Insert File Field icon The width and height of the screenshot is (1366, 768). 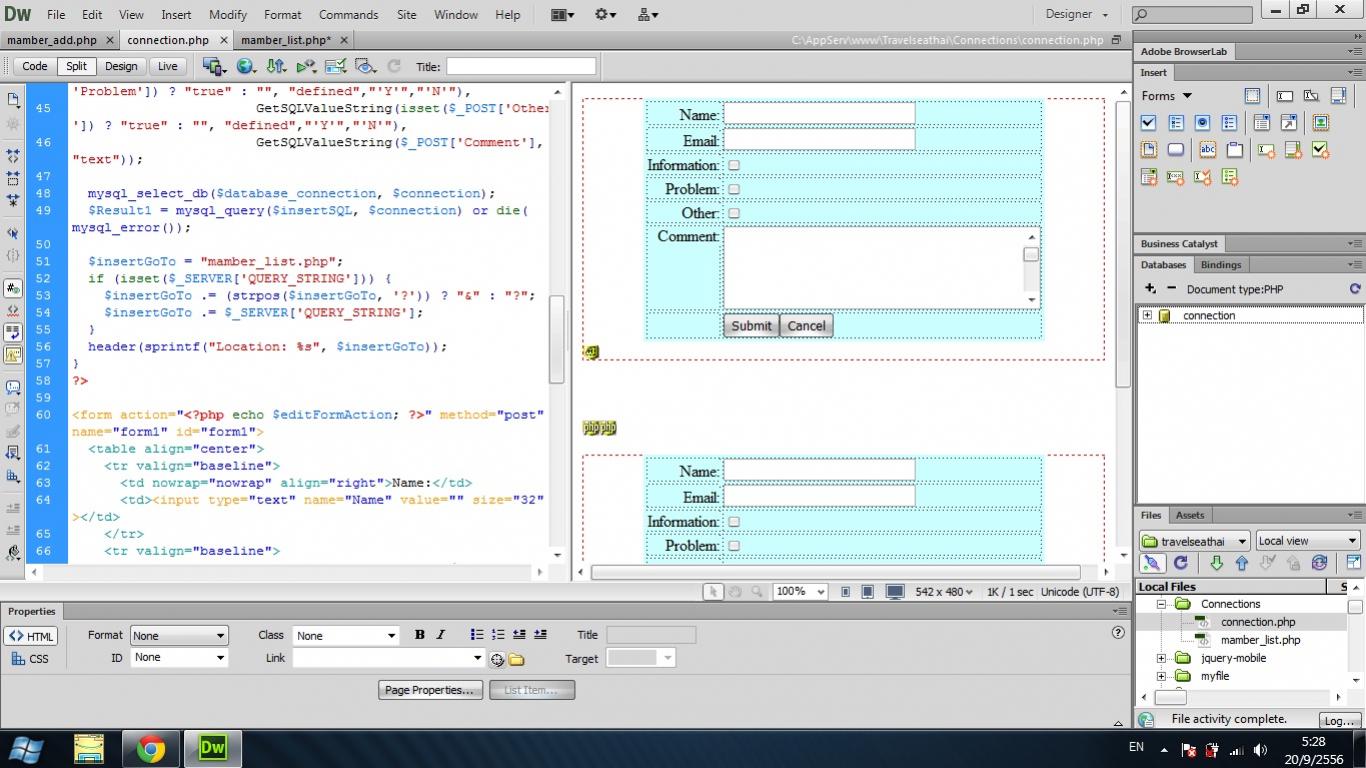[x=1148, y=150]
